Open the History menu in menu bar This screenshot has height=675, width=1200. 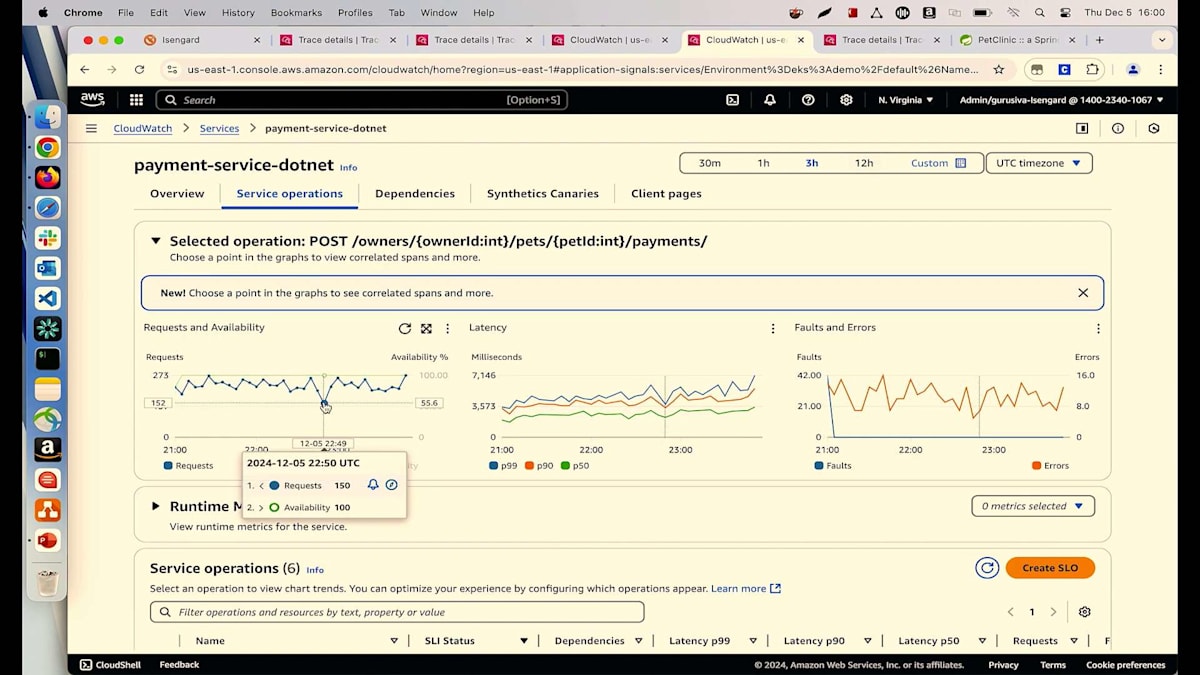pos(238,13)
